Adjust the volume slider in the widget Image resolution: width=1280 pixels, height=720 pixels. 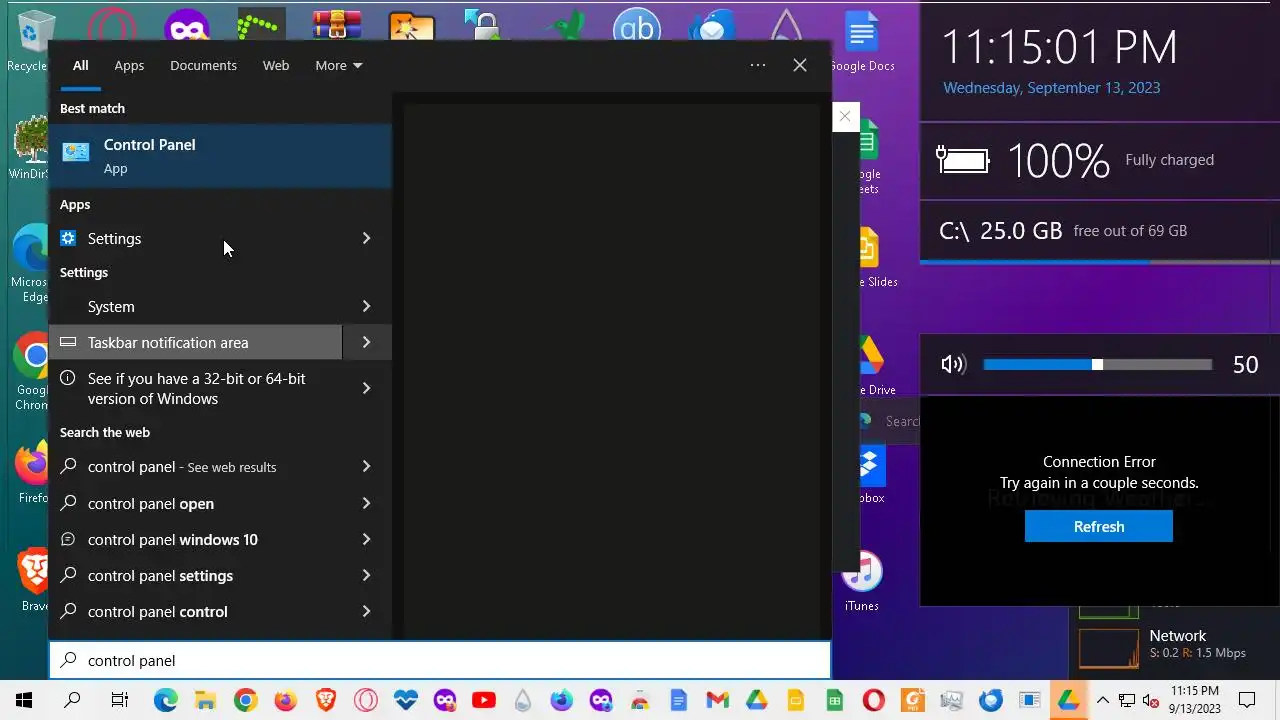1097,365
